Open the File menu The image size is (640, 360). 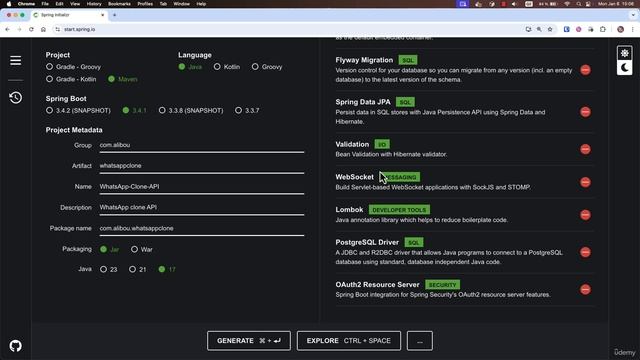[45, 4]
